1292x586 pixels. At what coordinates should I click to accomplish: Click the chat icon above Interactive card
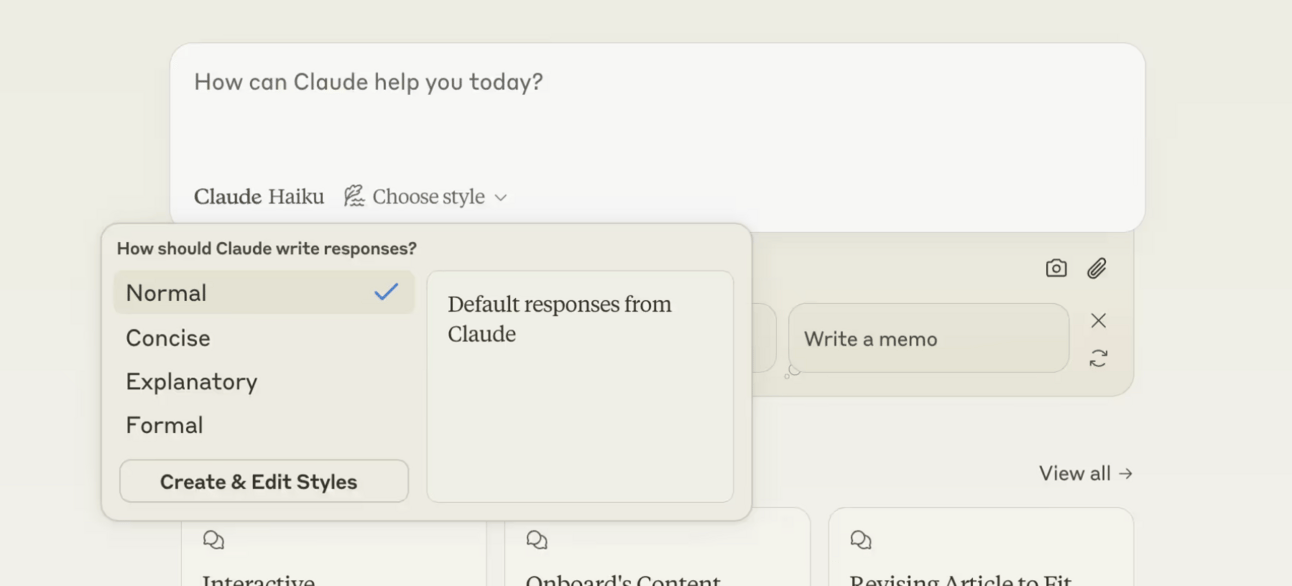(x=214, y=540)
